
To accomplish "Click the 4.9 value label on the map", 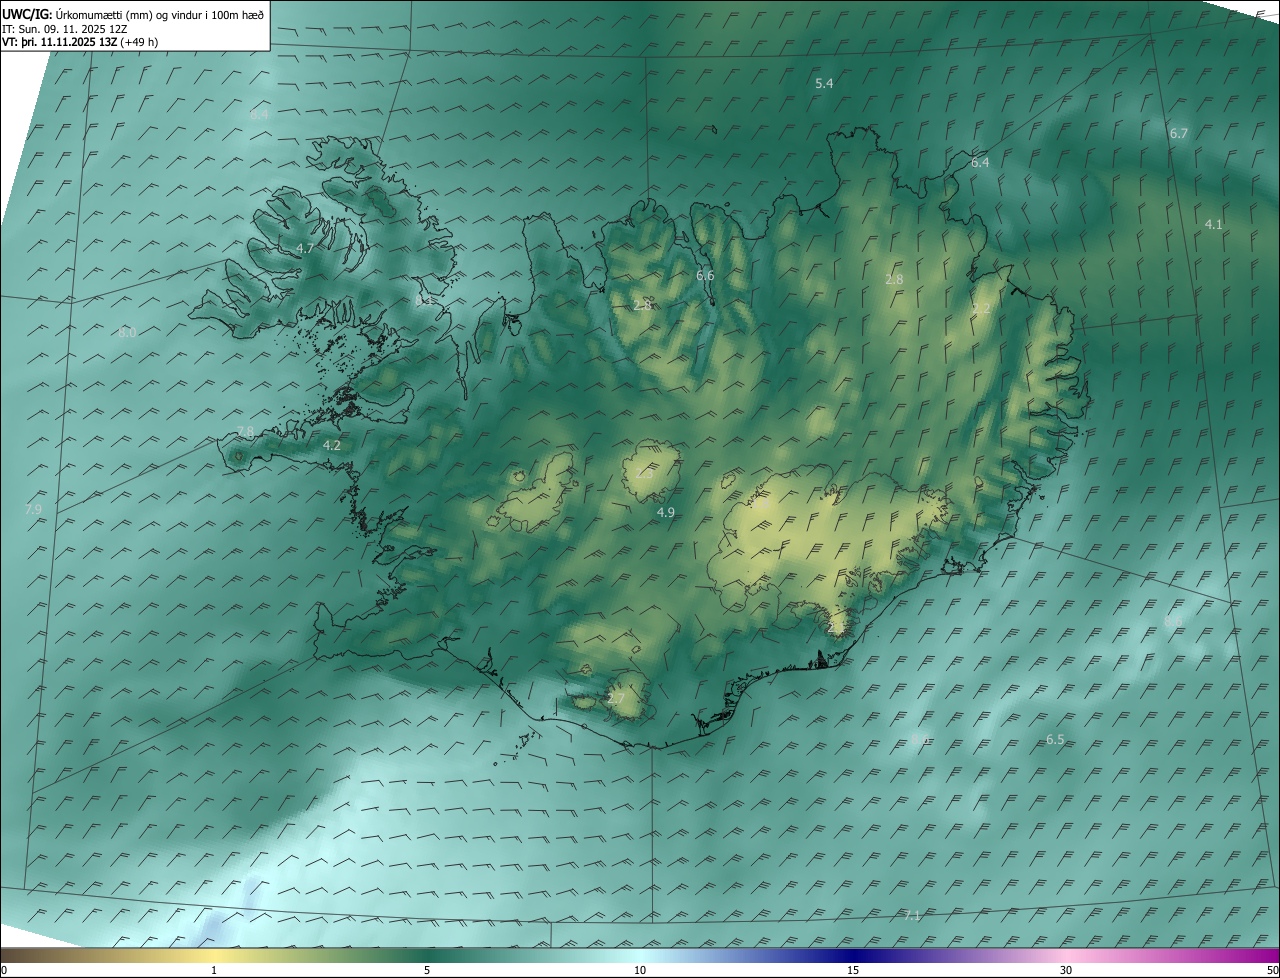I will (x=665, y=512).
